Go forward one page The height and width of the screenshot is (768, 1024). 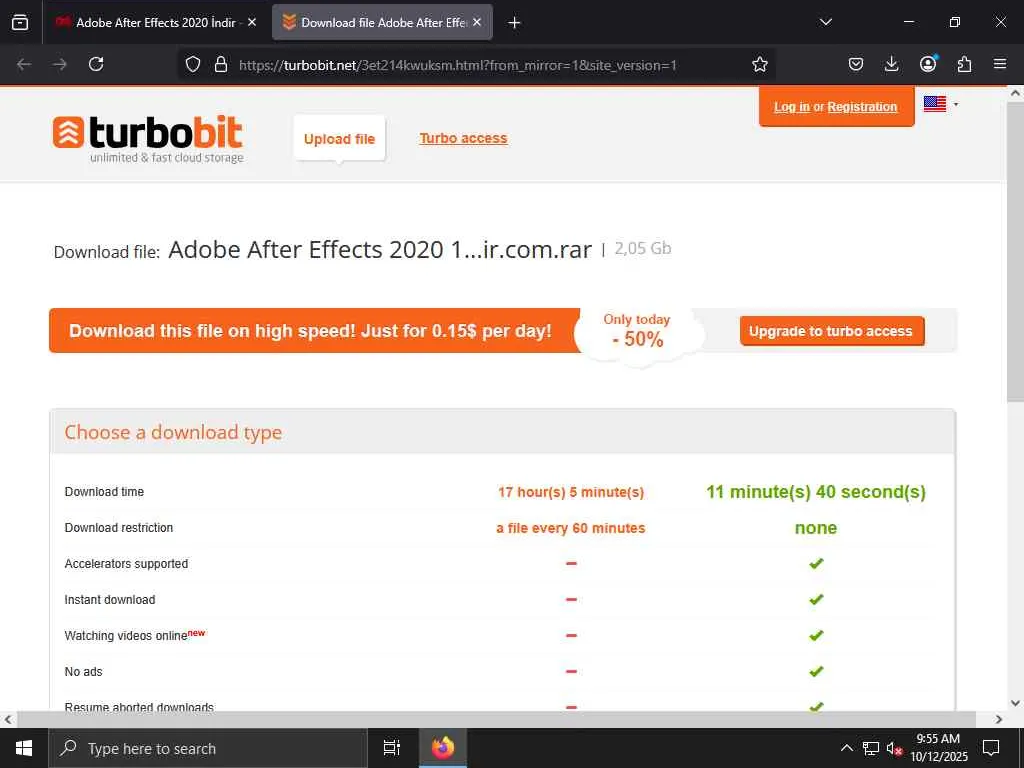[x=60, y=64]
